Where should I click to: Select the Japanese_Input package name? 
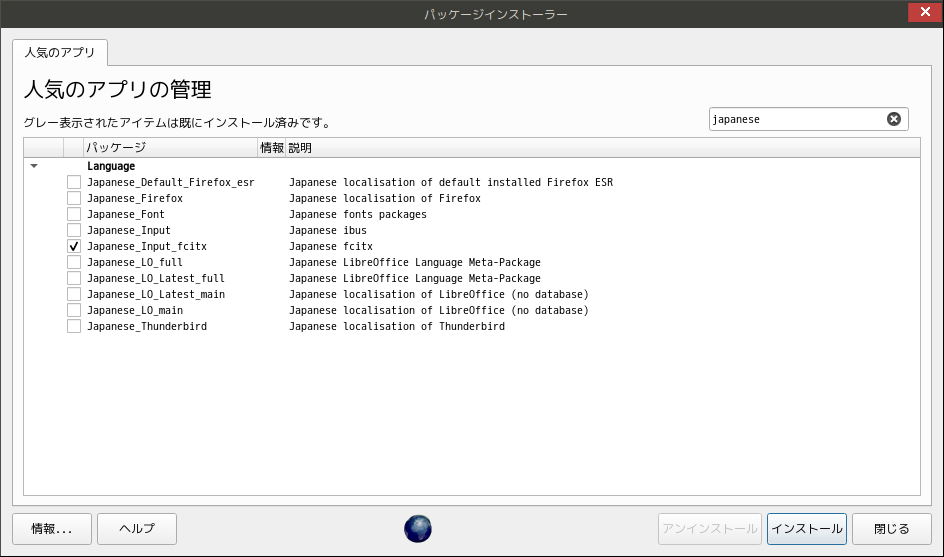(x=129, y=230)
